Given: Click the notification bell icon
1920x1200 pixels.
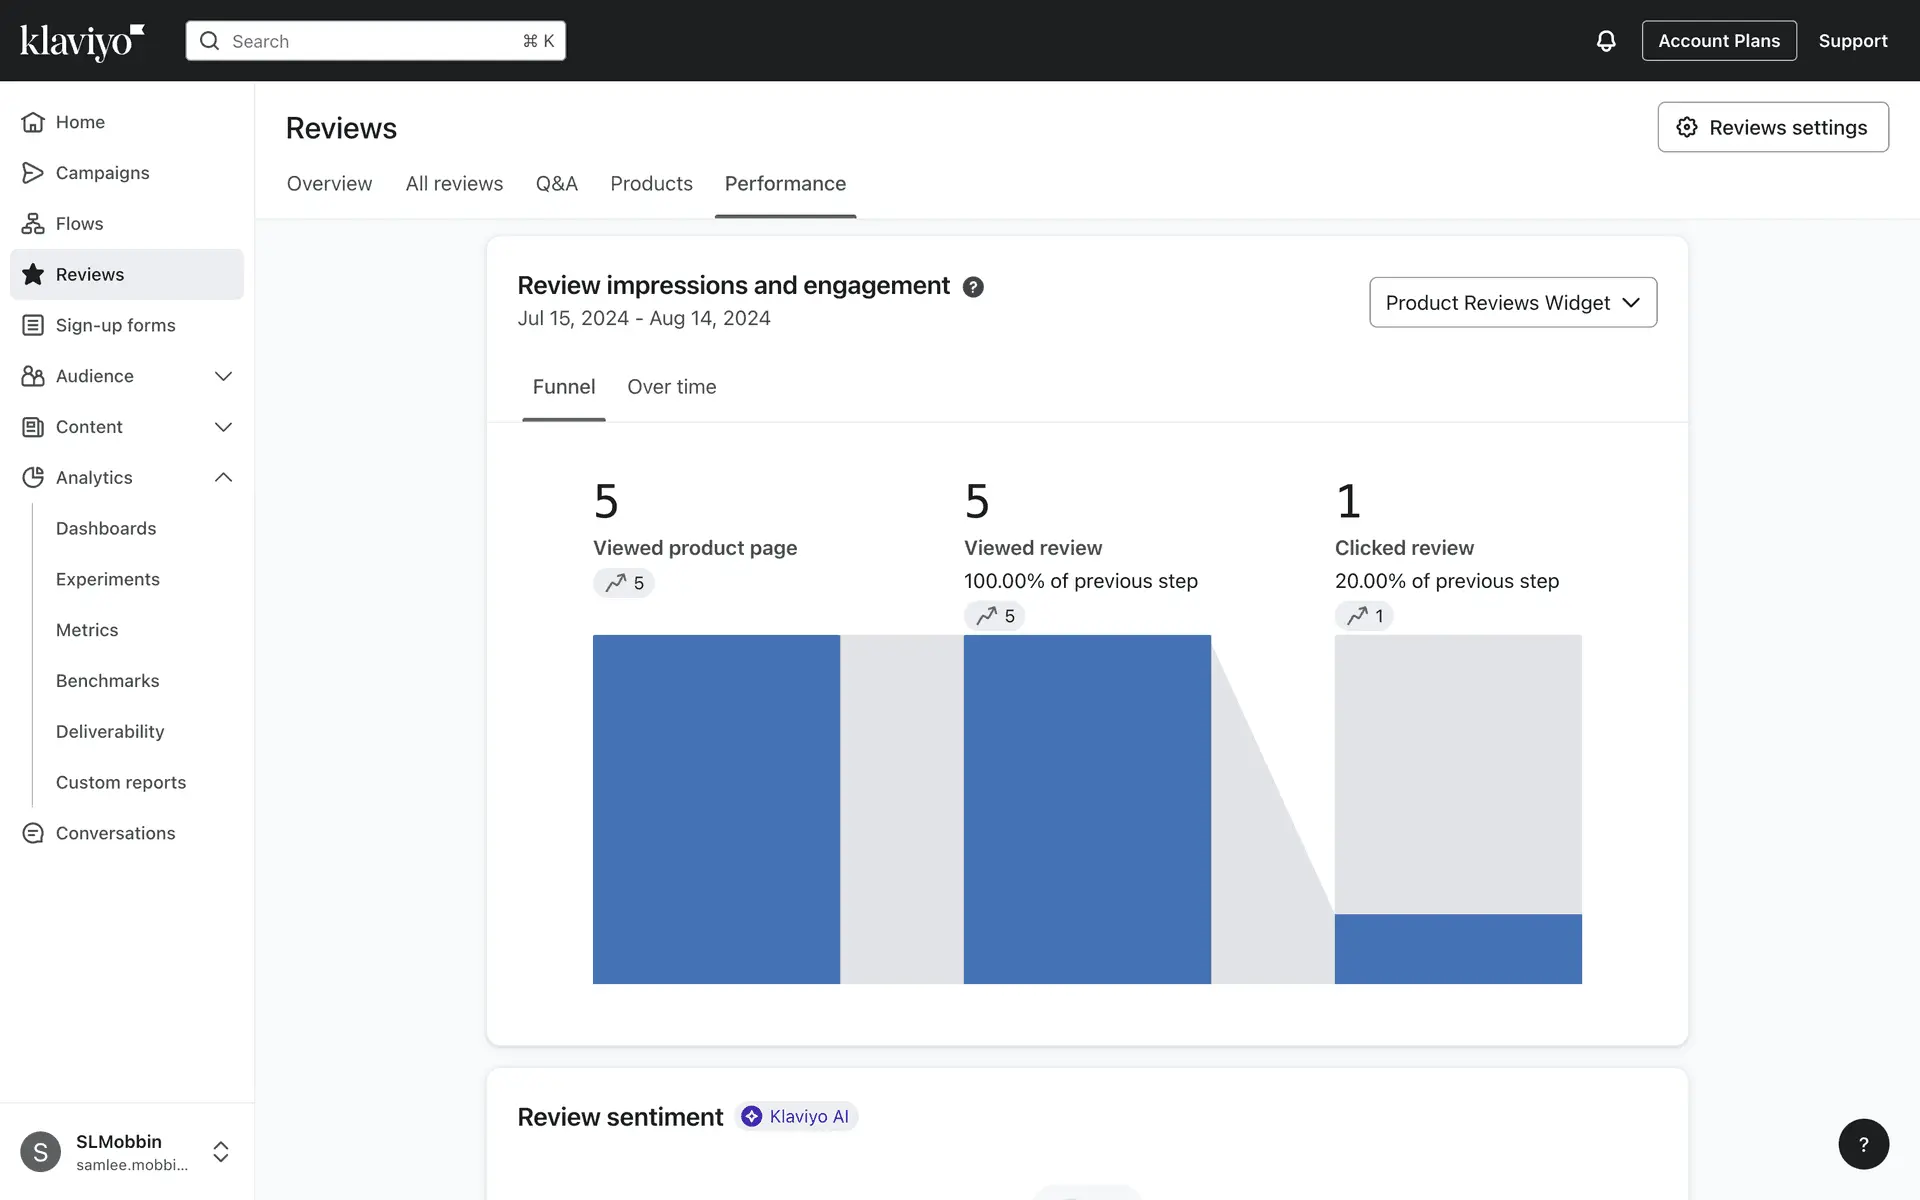Looking at the screenshot, I should (x=1605, y=41).
